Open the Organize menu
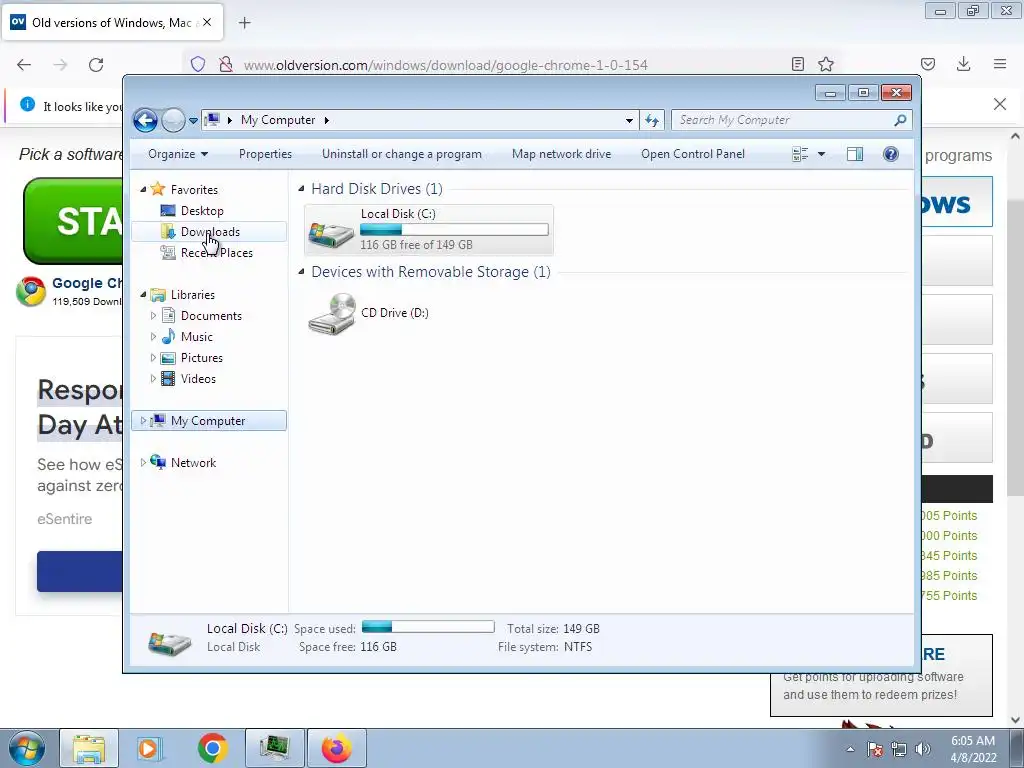The height and width of the screenshot is (768, 1024). (x=178, y=154)
